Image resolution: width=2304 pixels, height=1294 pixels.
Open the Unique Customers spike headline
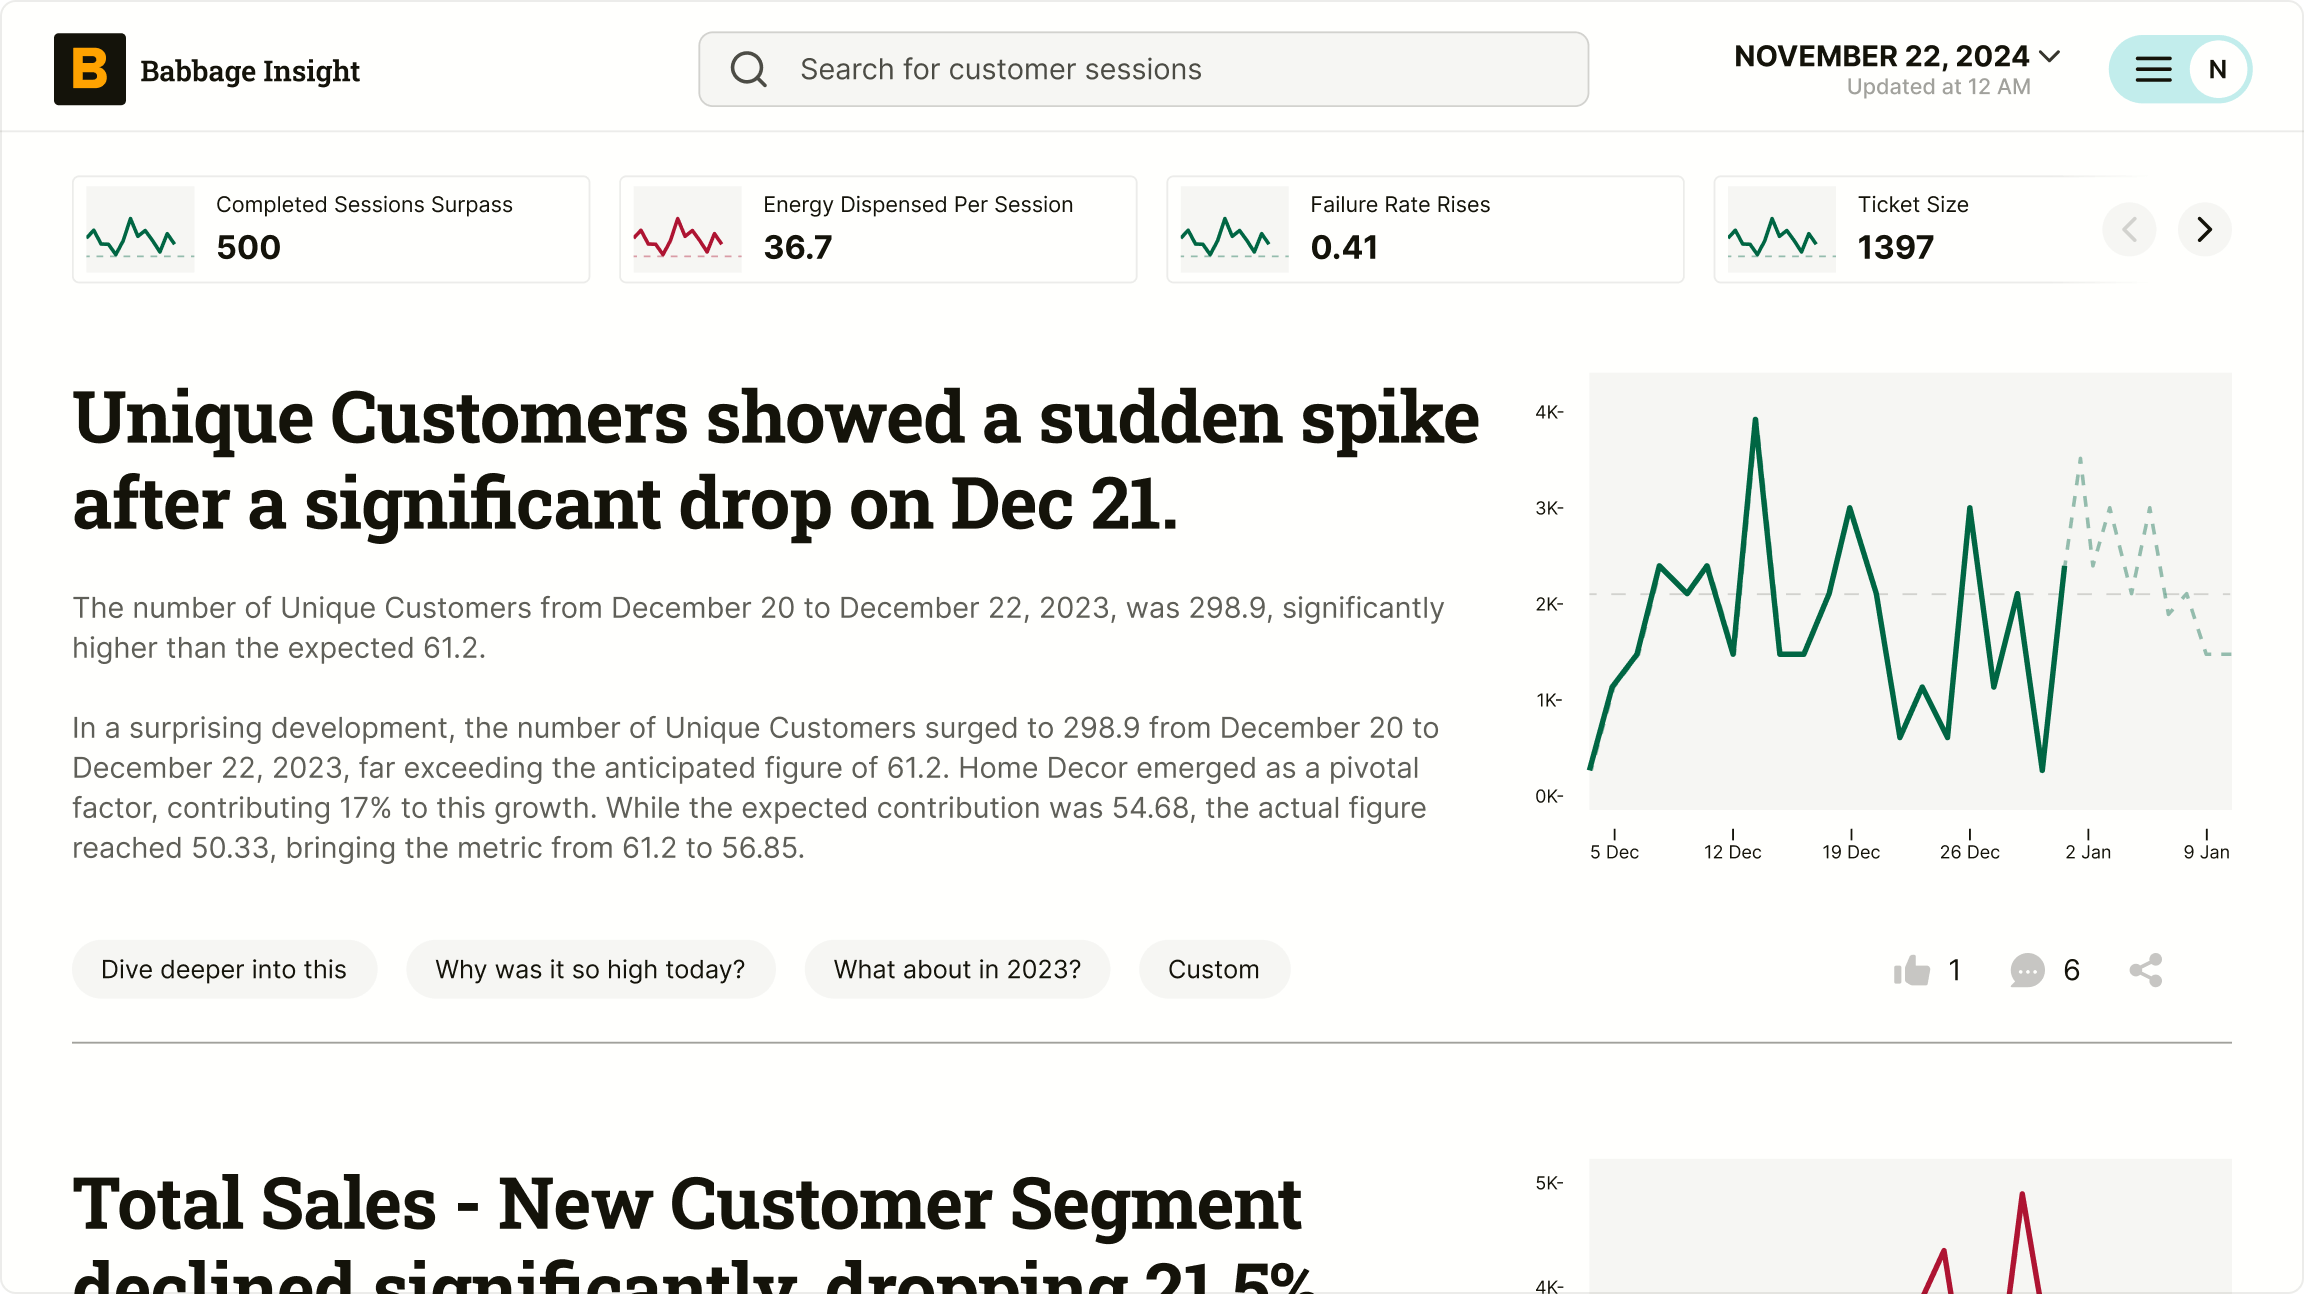[x=775, y=460]
